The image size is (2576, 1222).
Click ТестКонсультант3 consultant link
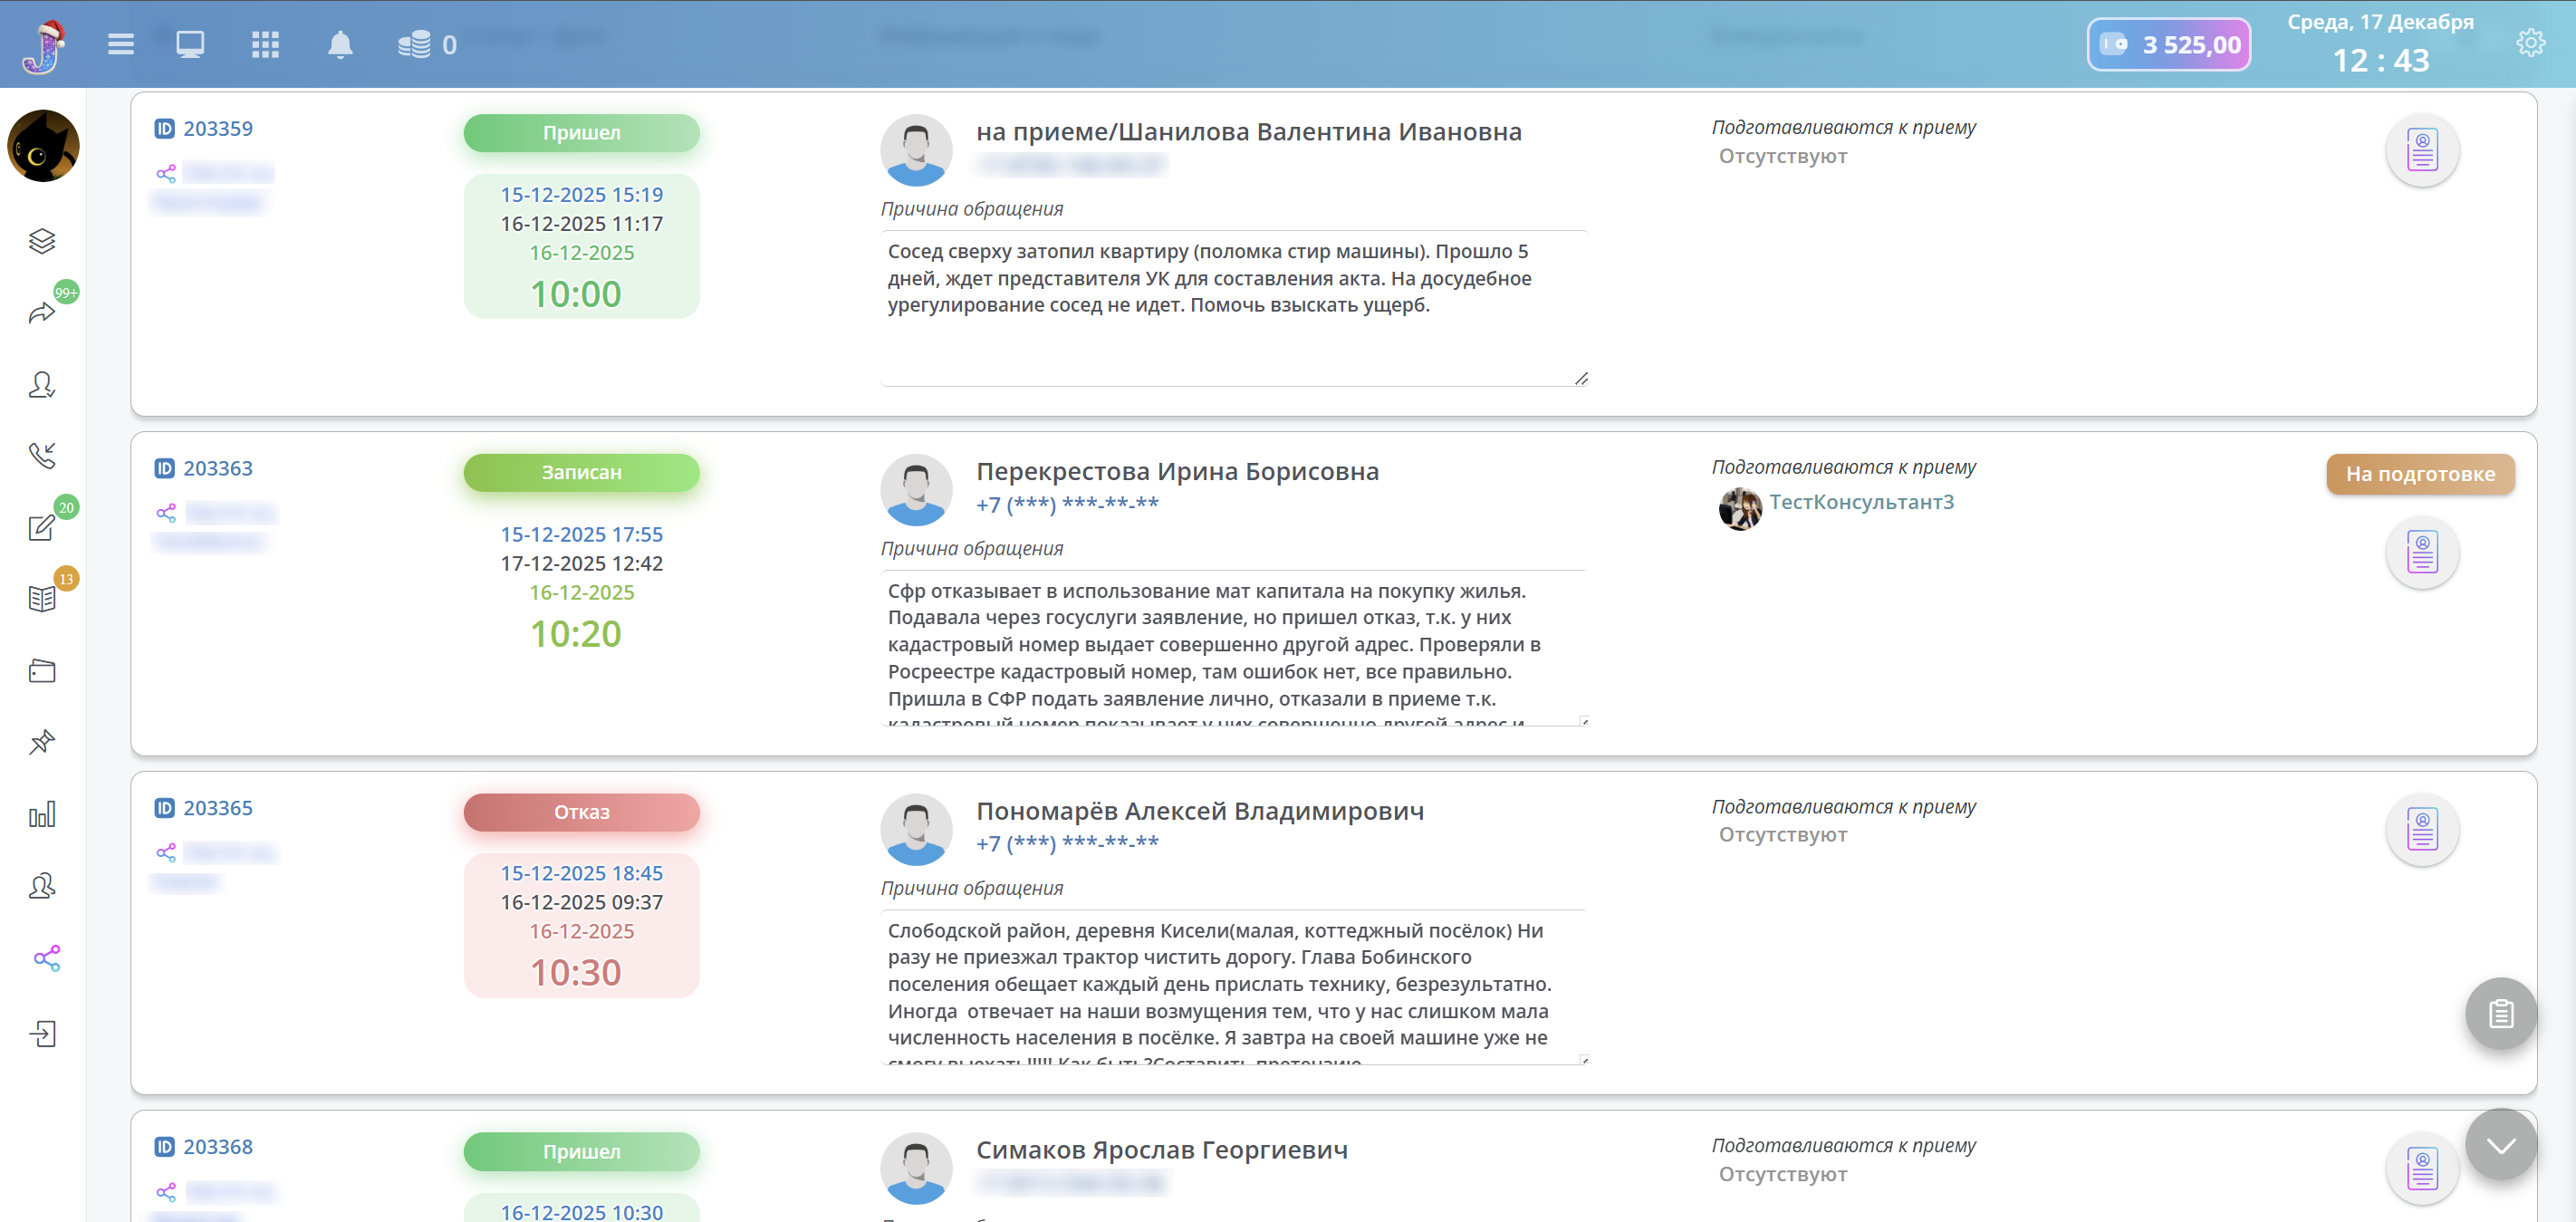(x=1860, y=502)
